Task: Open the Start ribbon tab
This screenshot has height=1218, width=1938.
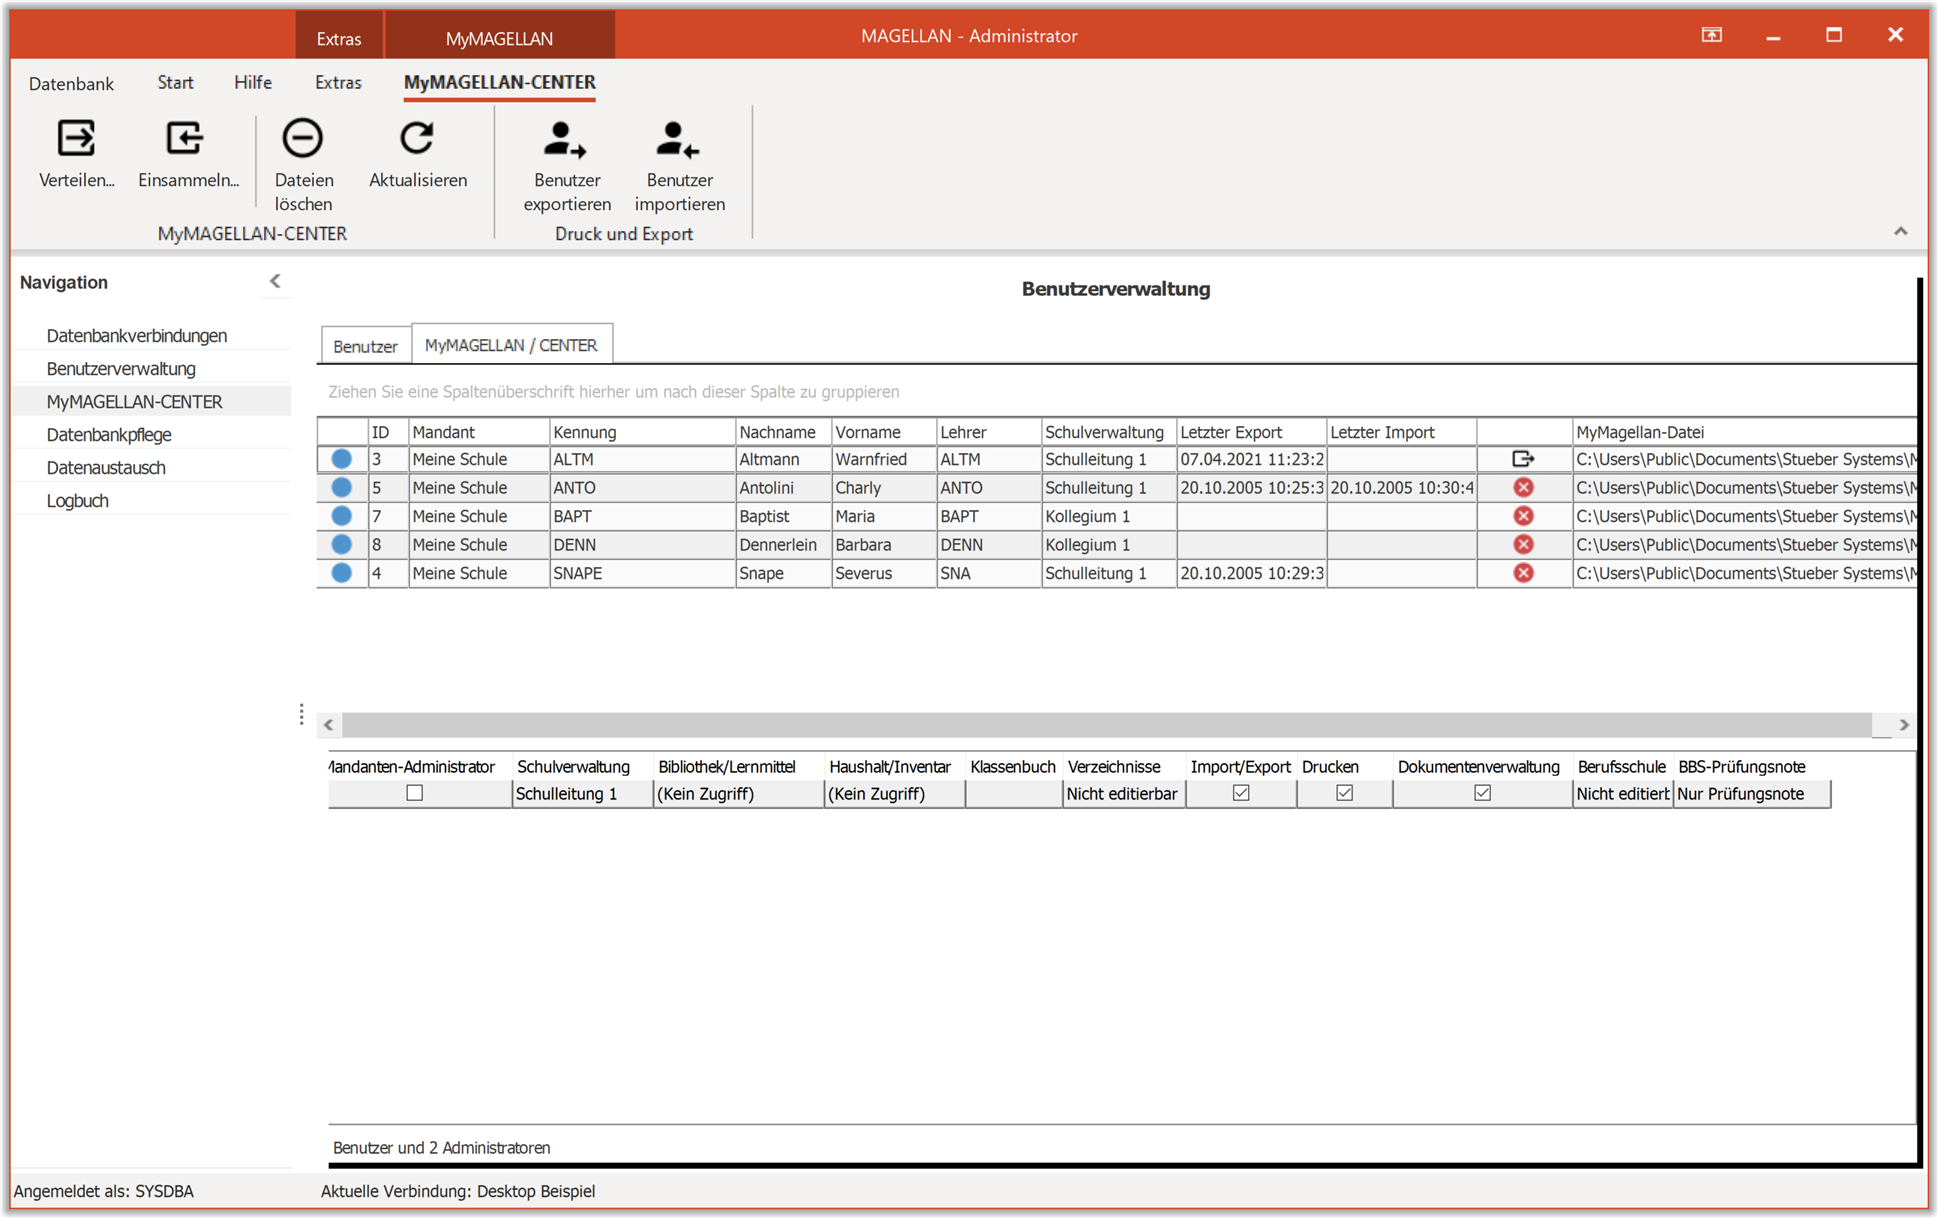Action: coord(175,83)
